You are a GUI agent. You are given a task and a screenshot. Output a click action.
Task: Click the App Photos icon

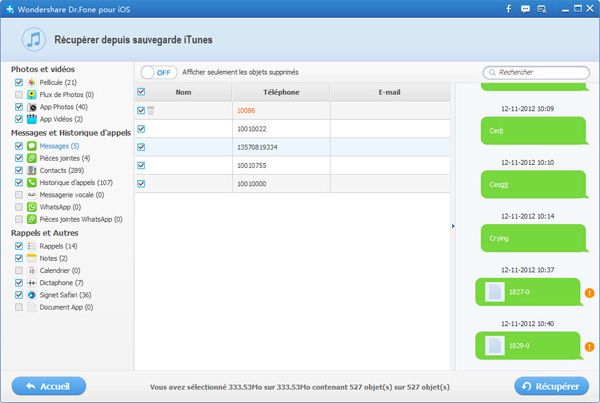32,107
